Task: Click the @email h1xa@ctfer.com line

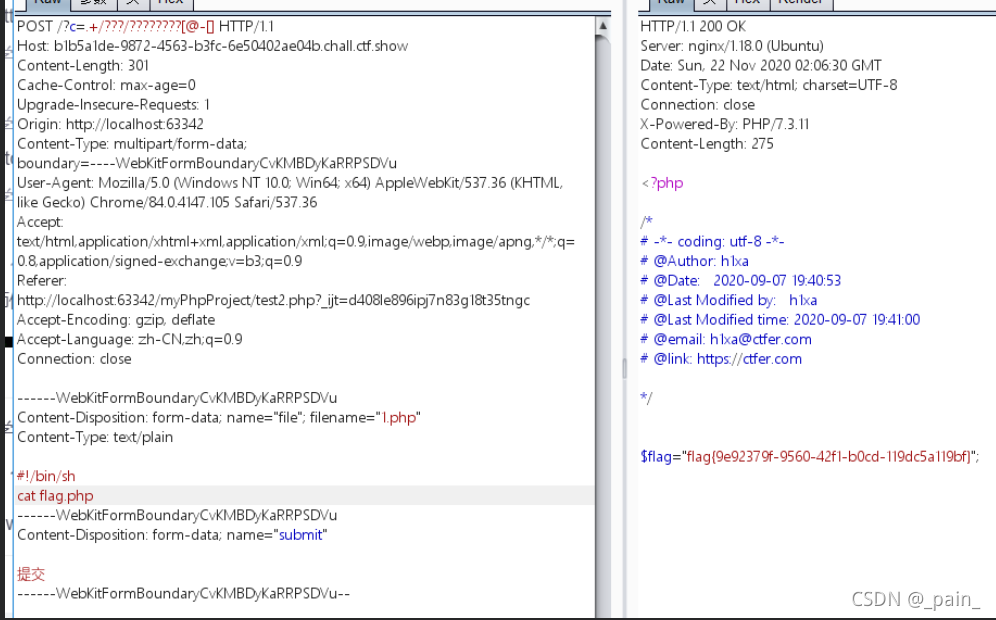Action: click(x=726, y=339)
